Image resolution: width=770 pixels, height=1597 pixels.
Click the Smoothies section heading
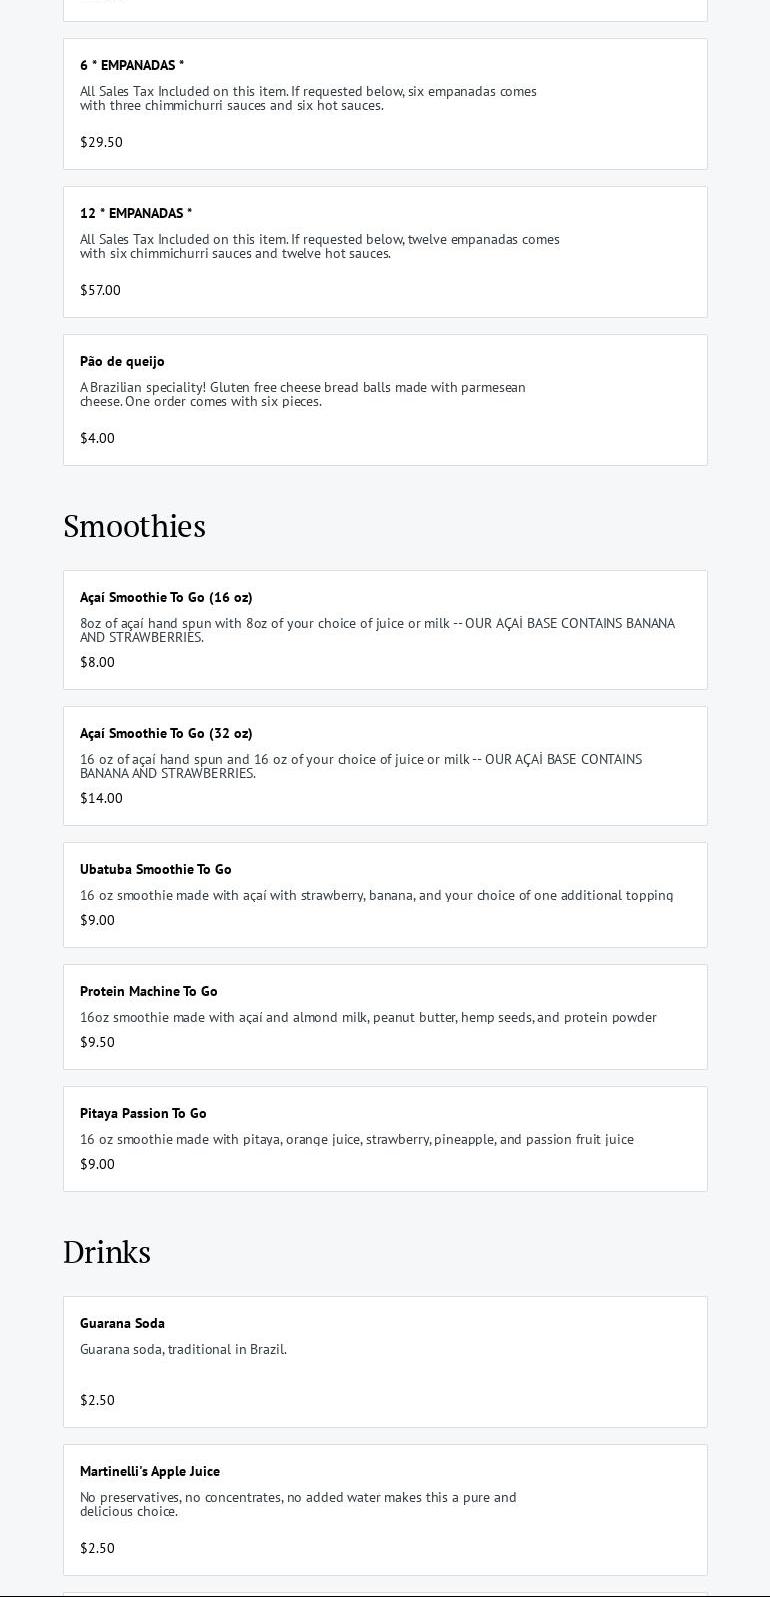(134, 526)
